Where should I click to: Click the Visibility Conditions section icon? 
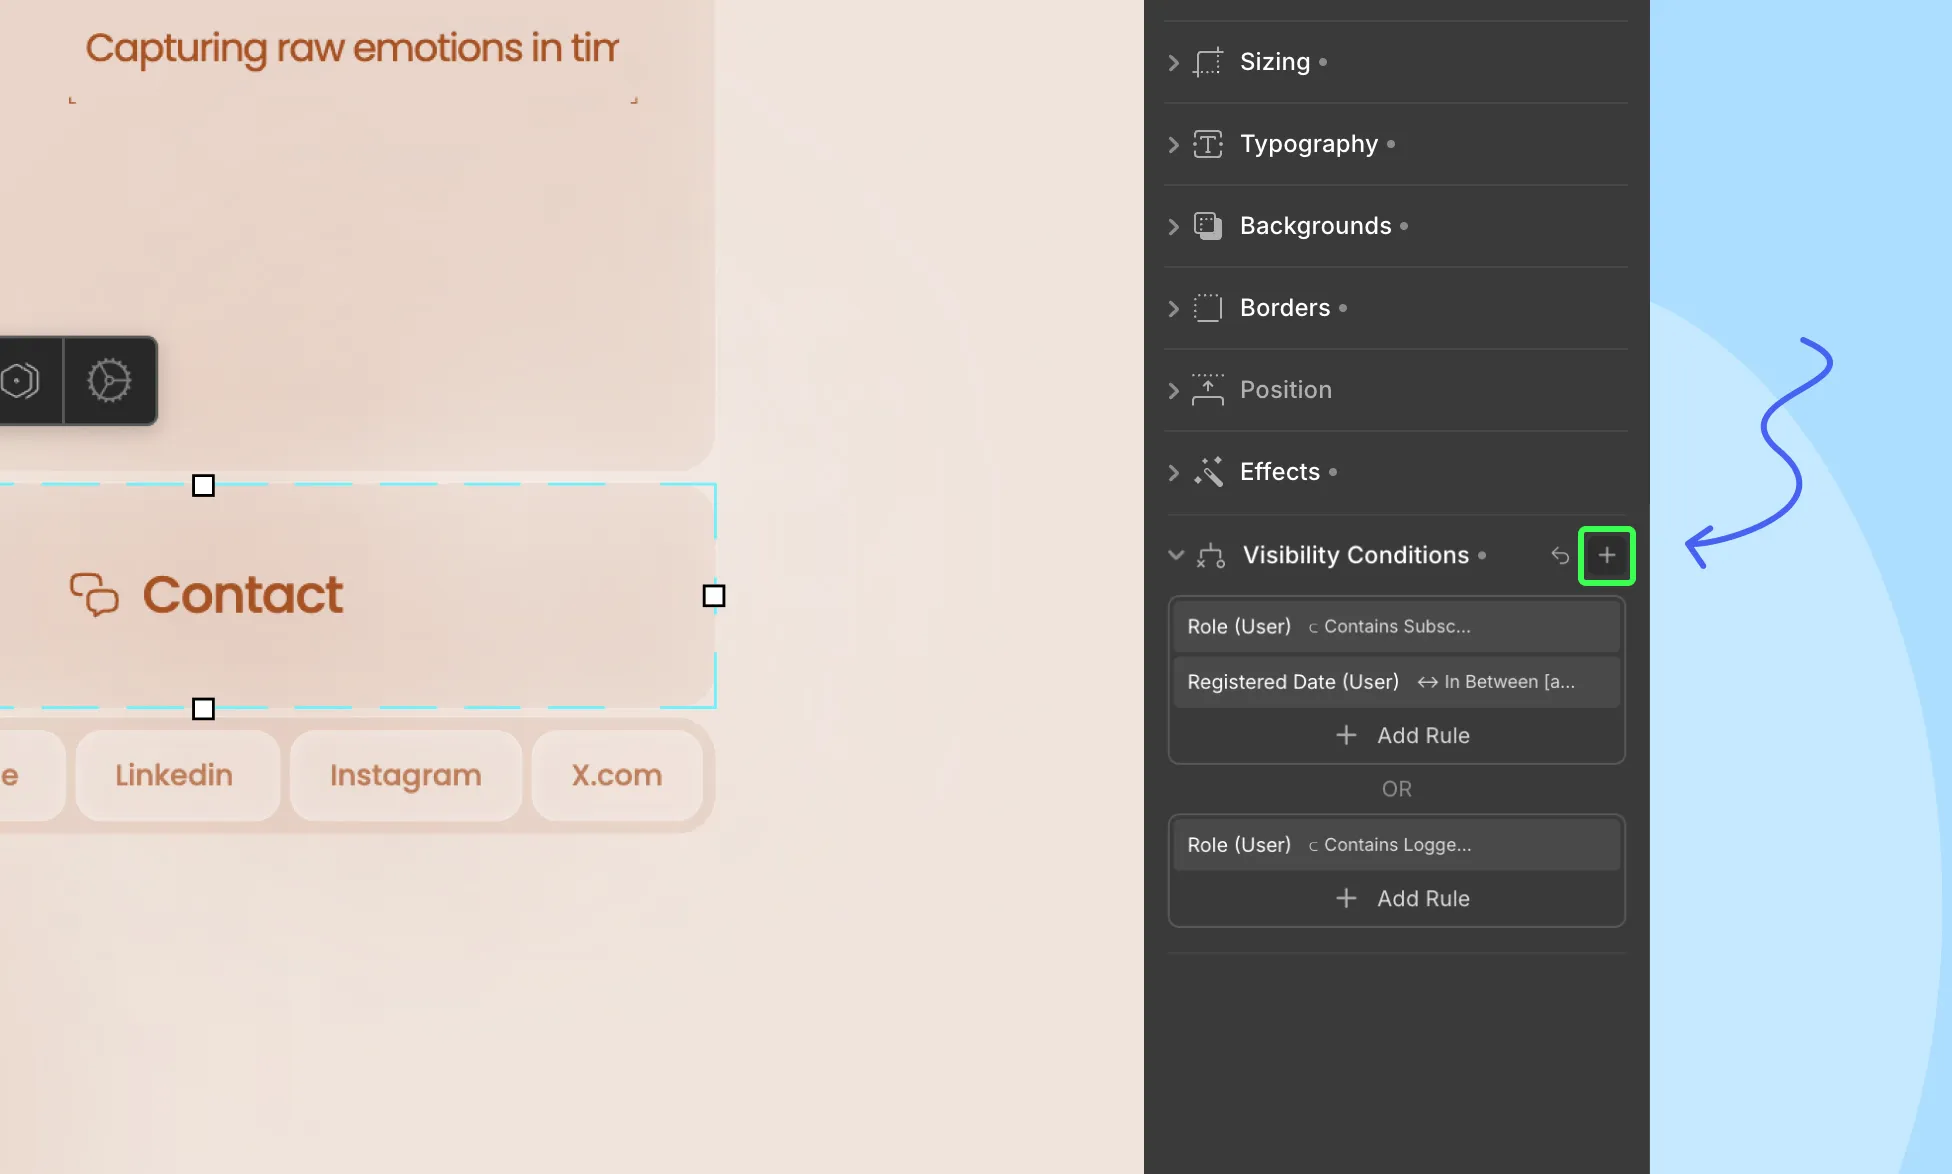pos(1211,556)
